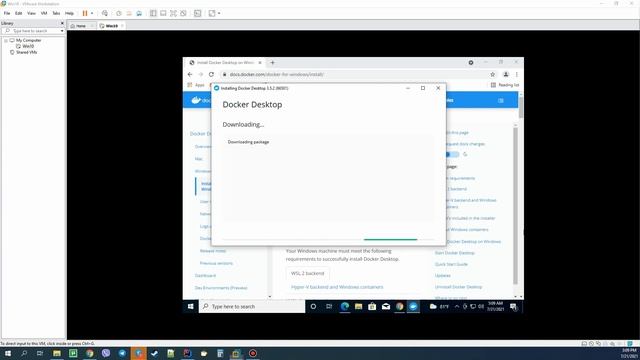640x360 pixels.
Task: Open the Previous versions sidebar link
Action: click(216, 263)
